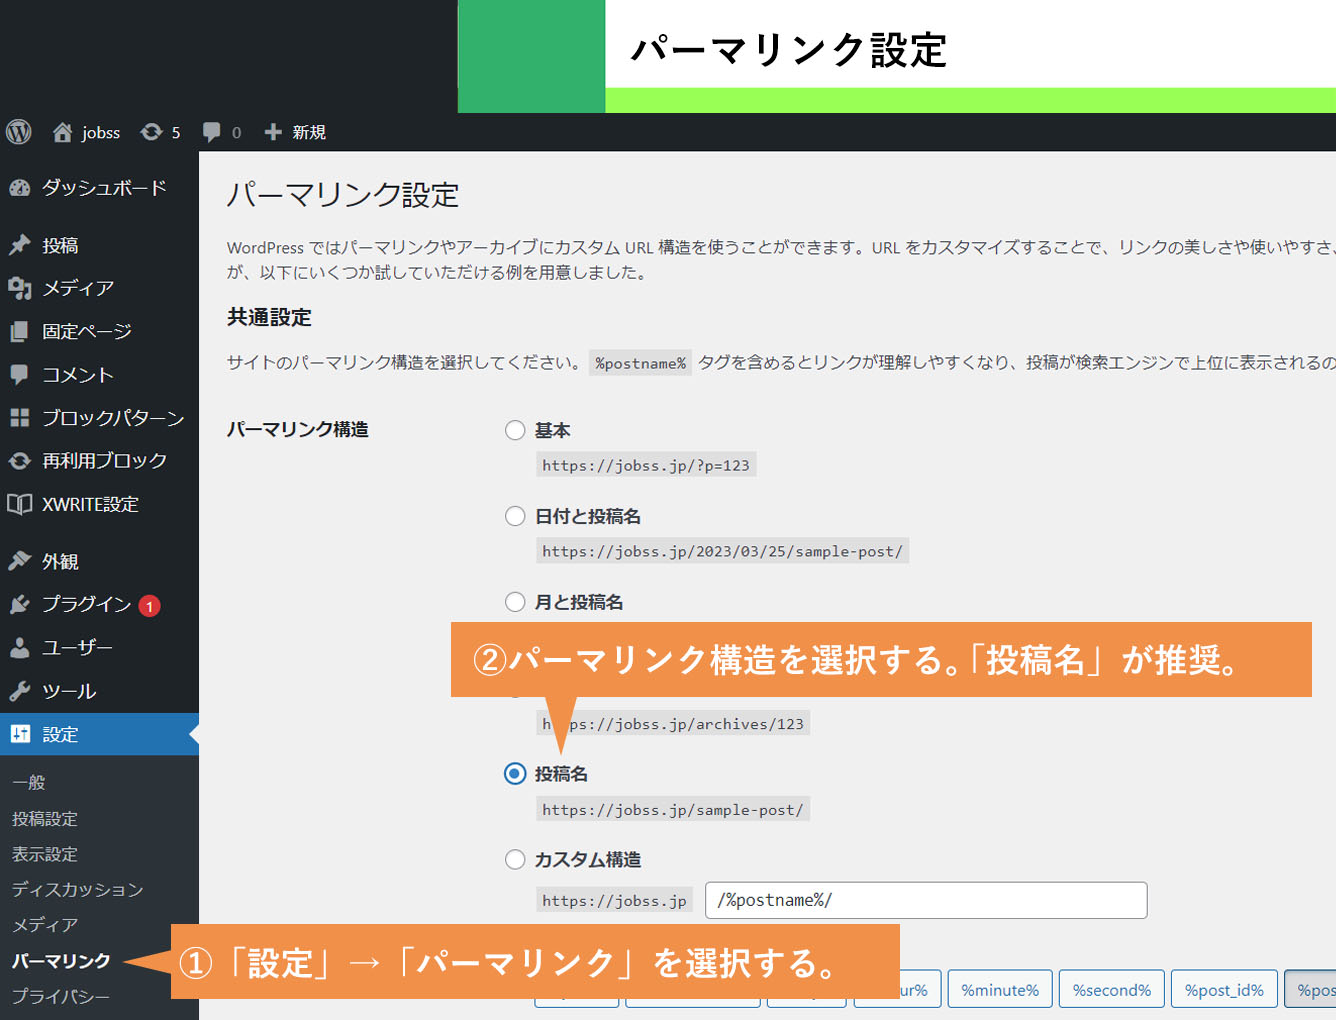This screenshot has width=1336, height=1020.
Task: Insert the %second% tag button
Action: [x=1112, y=990]
